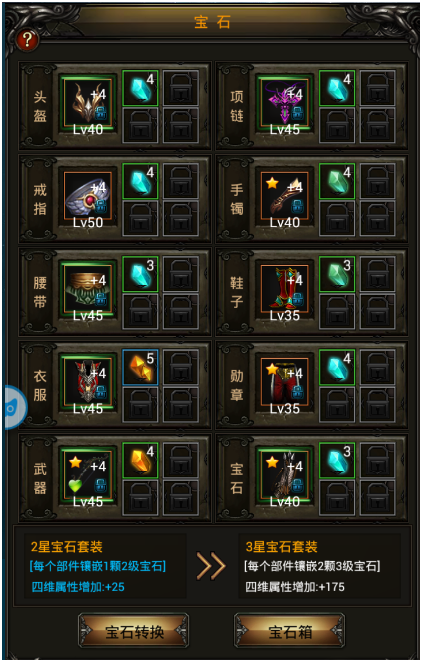Image resolution: width=422 pixels, height=662 pixels.
Task: Click the level 3 green gem in shoes row
Action: [x=337, y=274]
